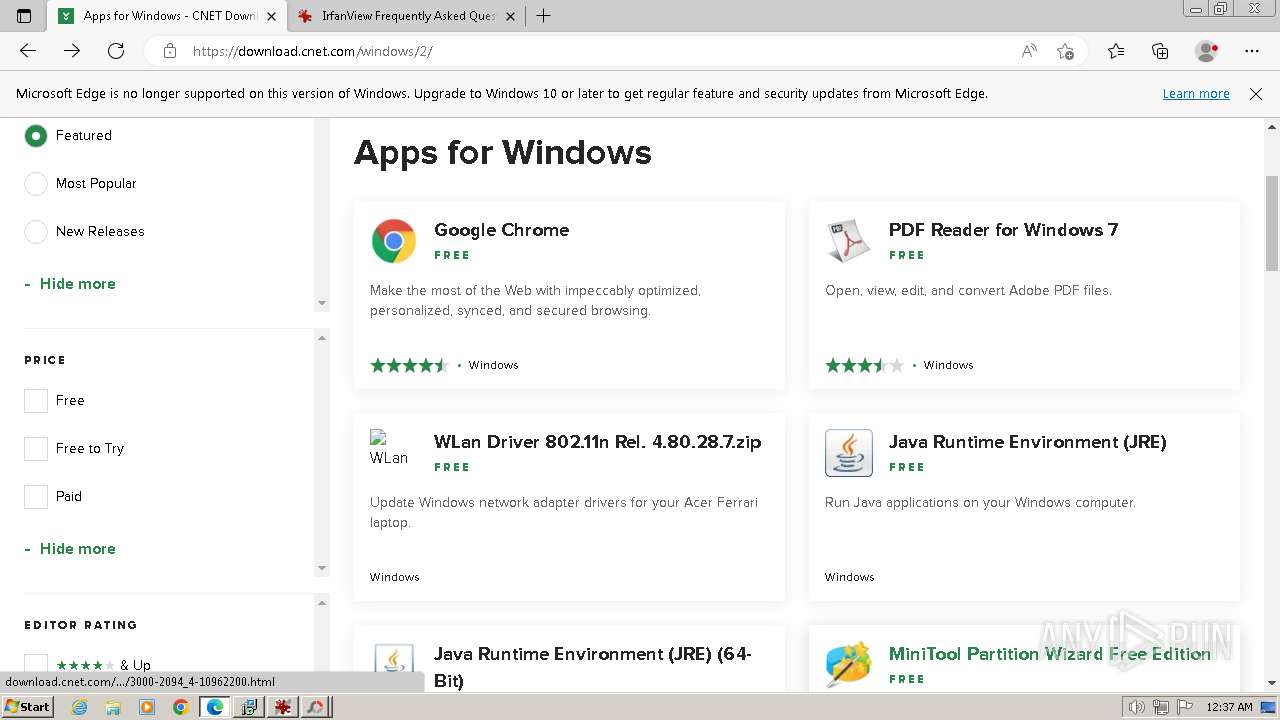Check the Paid price filter
This screenshot has height=720, width=1280.
point(36,496)
